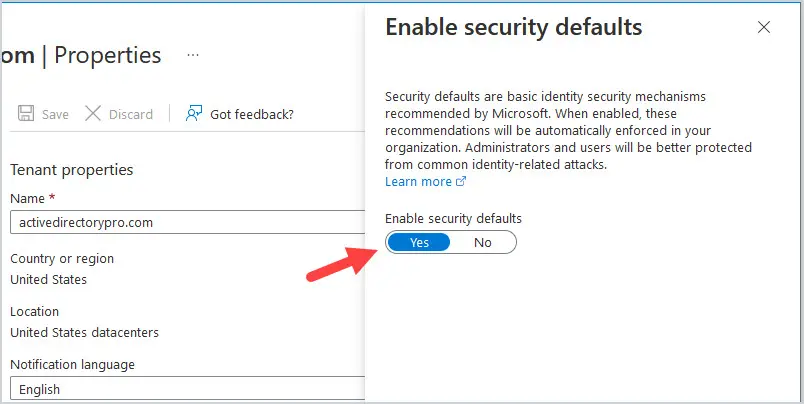Open the ellipsis more options menu
The image size is (804, 404).
click(193, 54)
